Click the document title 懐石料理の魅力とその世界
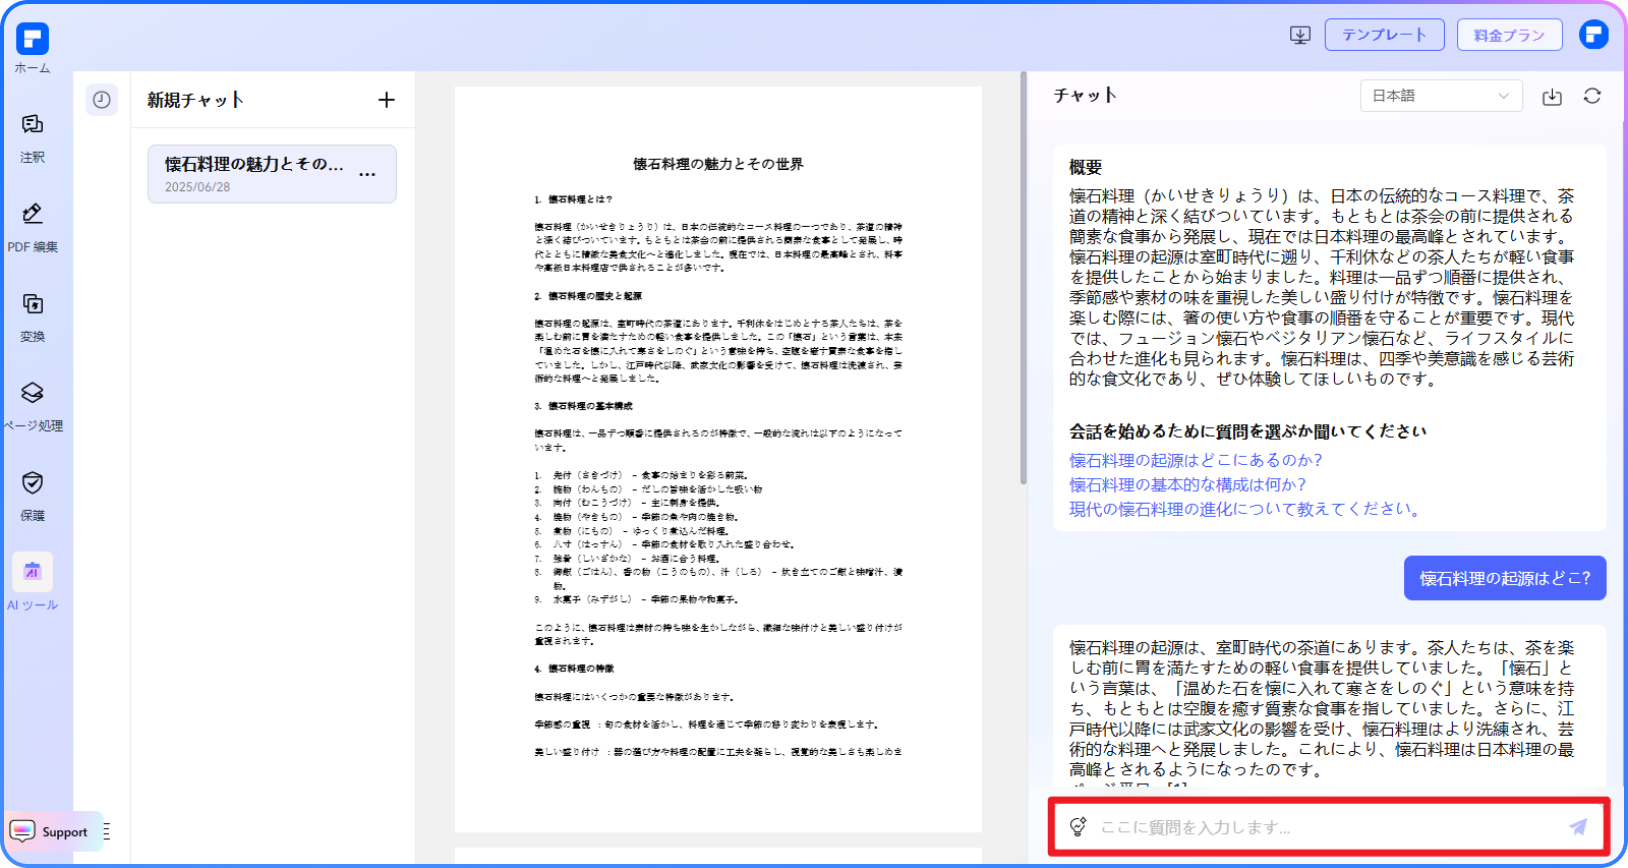1628x868 pixels. [718, 164]
